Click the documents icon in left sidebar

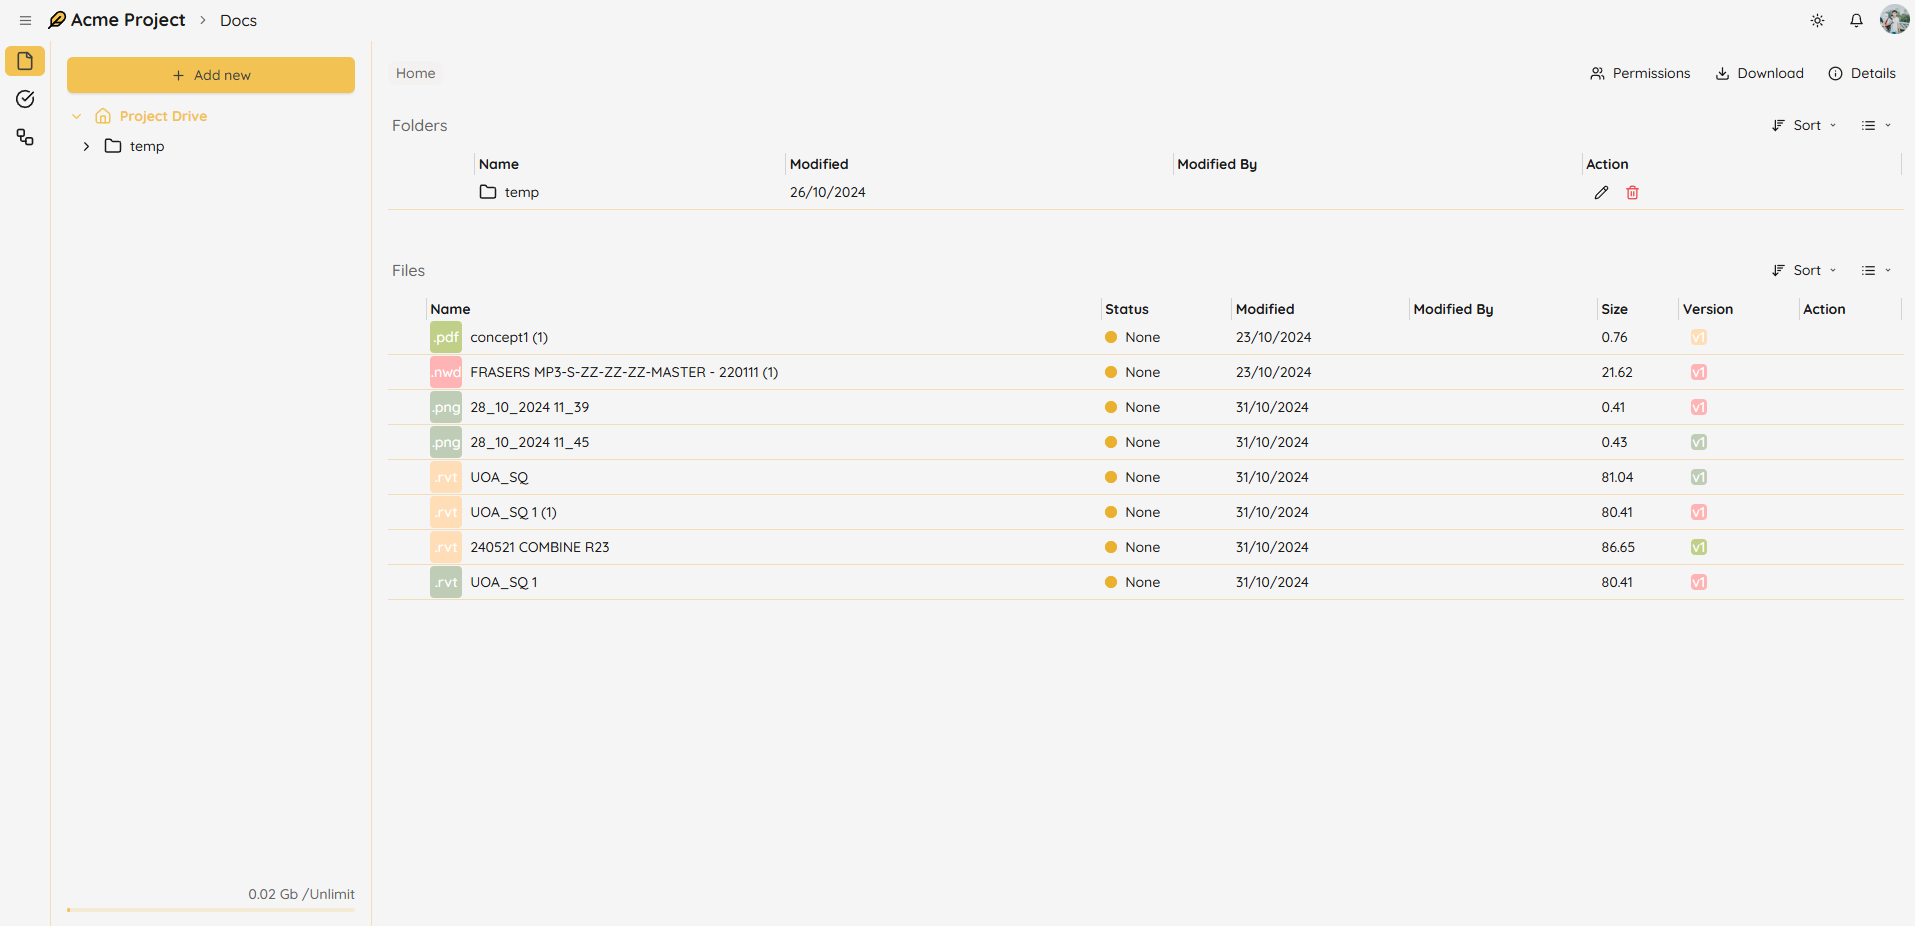(x=25, y=61)
